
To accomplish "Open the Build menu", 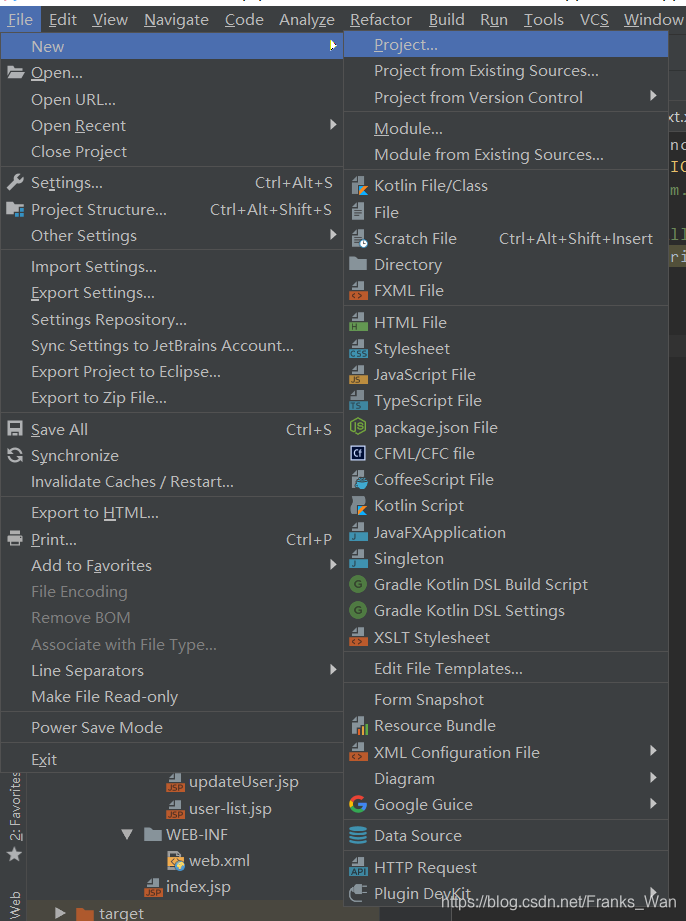I will pyautogui.click(x=446, y=20).
